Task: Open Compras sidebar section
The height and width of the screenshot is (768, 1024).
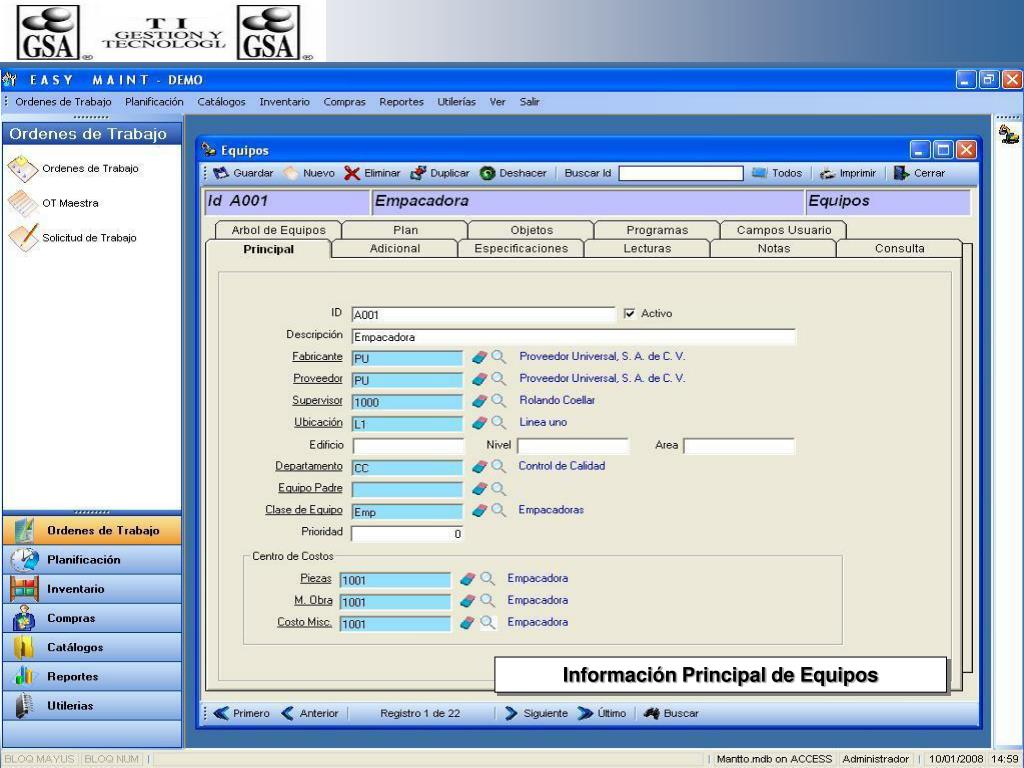Action: click(x=92, y=618)
